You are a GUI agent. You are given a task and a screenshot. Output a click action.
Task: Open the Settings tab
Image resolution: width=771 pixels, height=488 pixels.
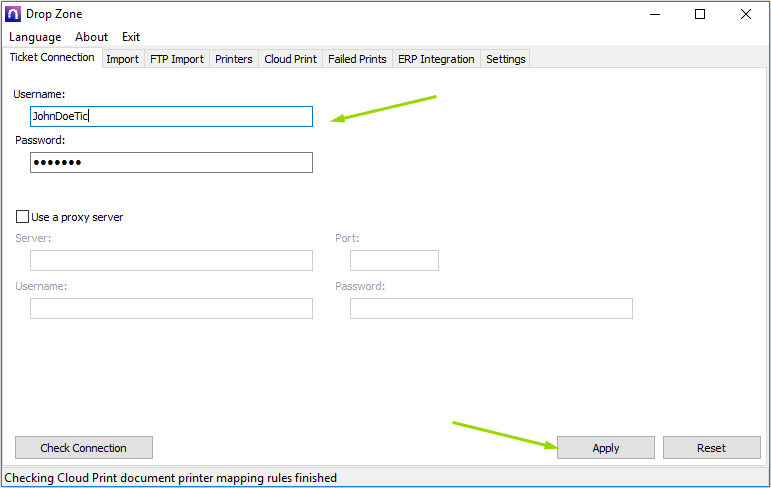point(505,59)
